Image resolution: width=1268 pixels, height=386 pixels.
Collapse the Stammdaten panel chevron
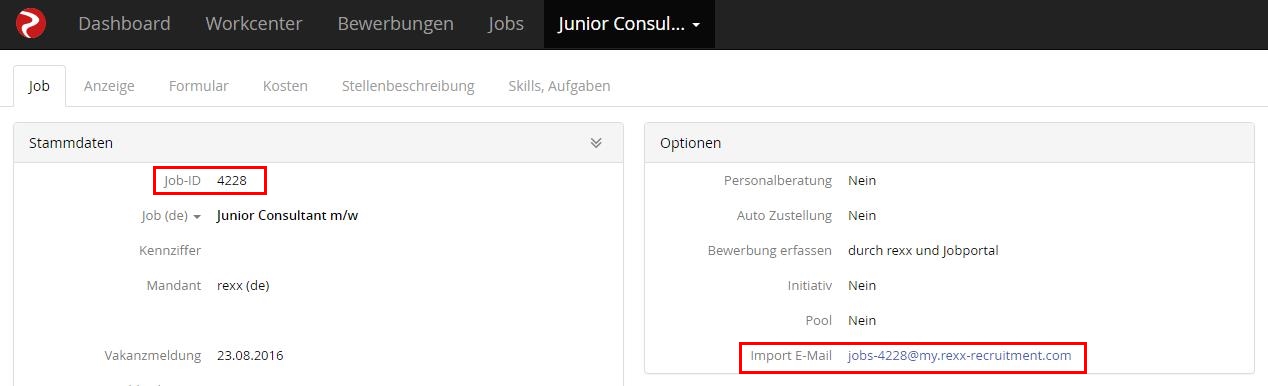point(596,143)
